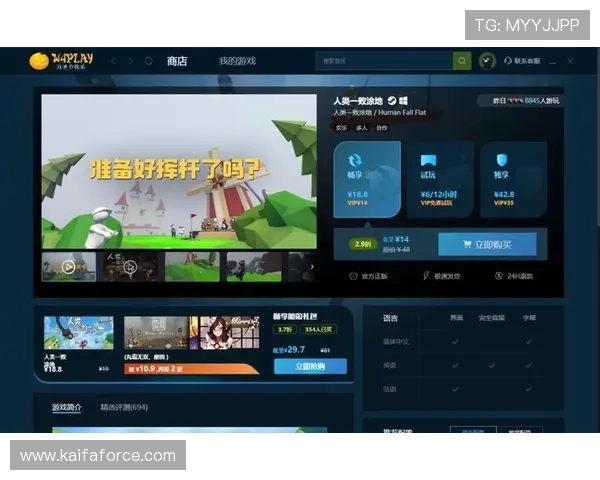Click the Steam platform icon by title
This screenshot has width=600, height=480.
pyautogui.click(x=392, y=101)
